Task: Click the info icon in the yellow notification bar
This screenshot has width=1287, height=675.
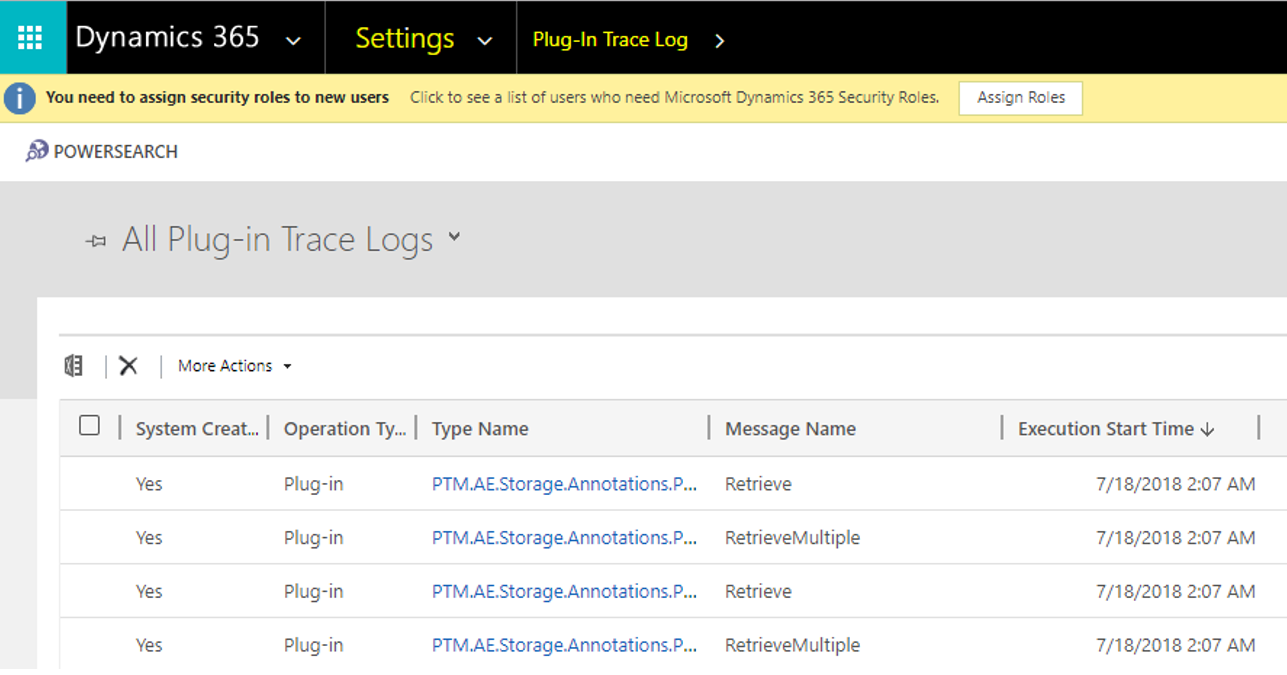Action: (x=18, y=97)
